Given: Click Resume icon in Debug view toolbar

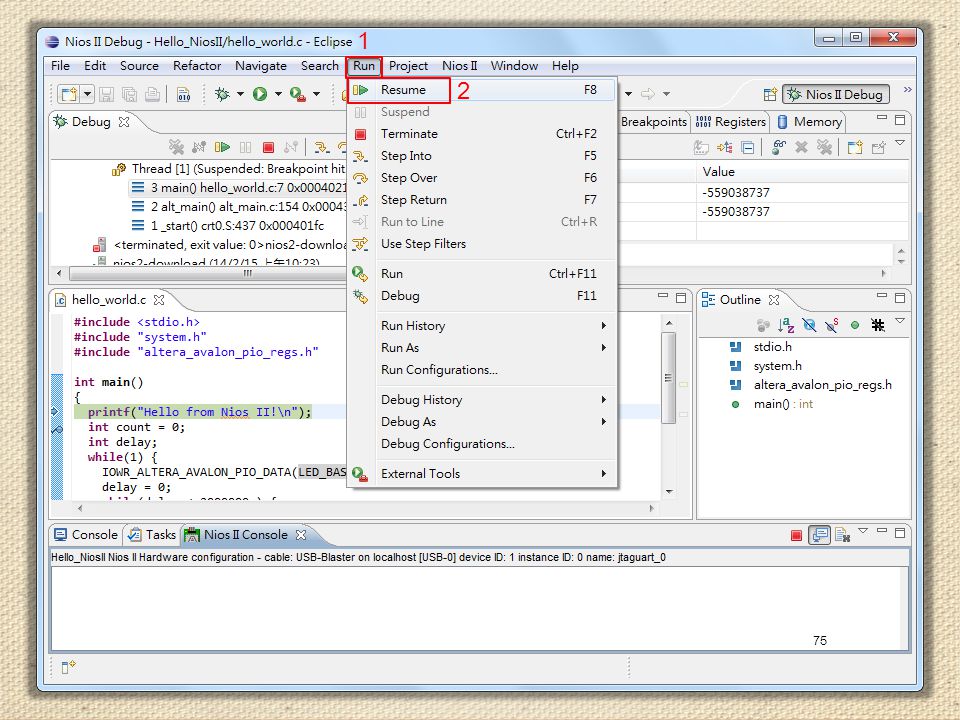Looking at the screenshot, I should pyautogui.click(x=222, y=147).
